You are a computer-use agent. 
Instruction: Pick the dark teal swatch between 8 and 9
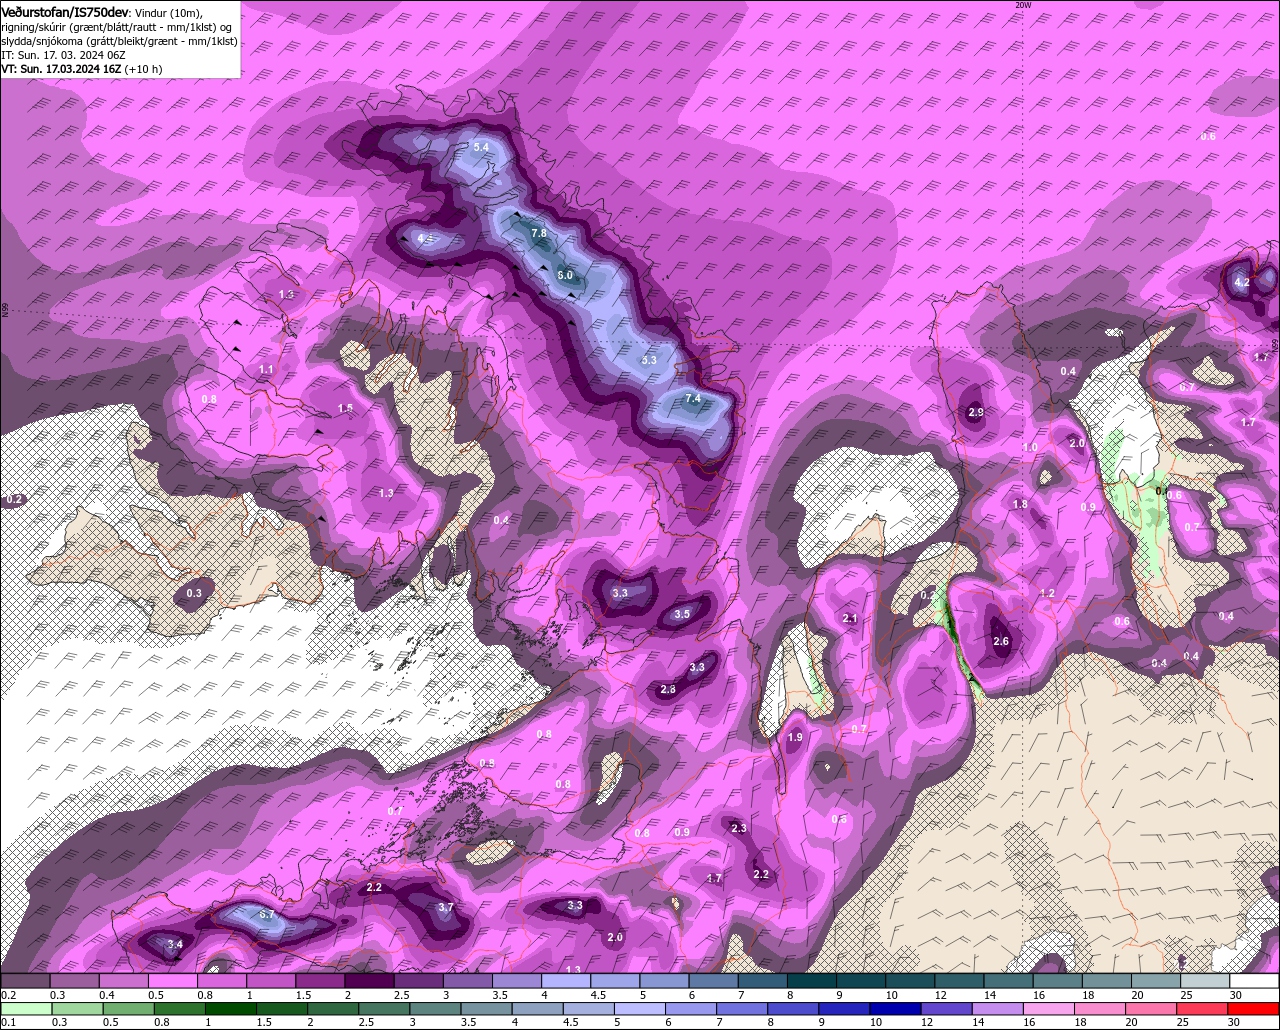tap(811, 981)
